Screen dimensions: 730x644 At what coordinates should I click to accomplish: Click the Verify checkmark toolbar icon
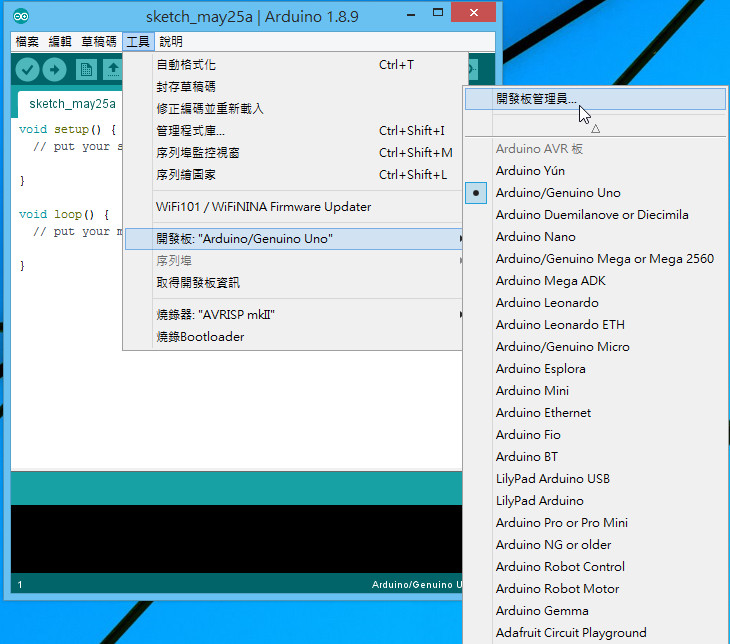27,70
